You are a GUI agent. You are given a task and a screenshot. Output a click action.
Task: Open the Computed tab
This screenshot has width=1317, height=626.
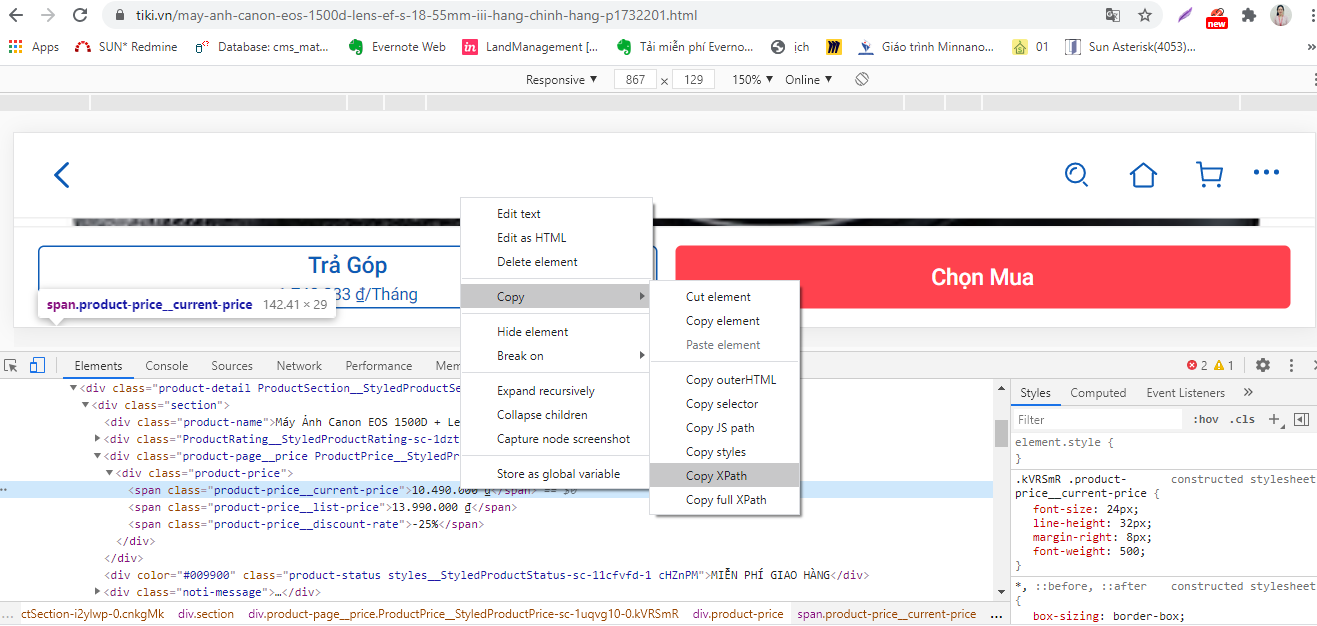[1098, 393]
